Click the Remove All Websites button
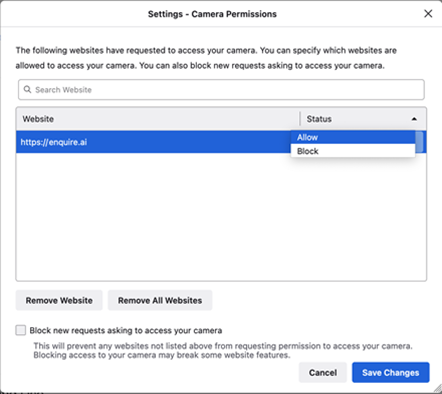 [160, 300]
